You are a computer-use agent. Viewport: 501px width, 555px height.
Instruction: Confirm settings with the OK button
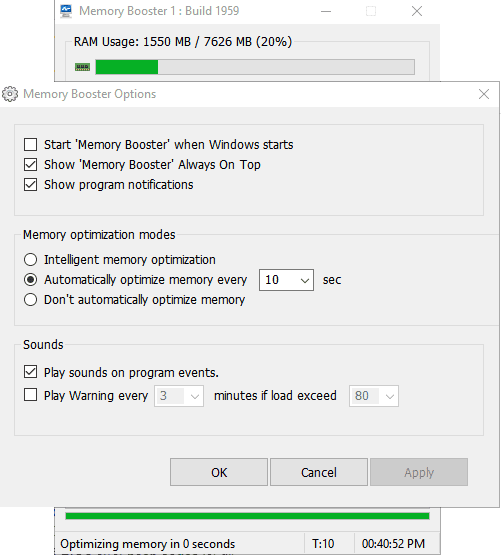coord(219,472)
